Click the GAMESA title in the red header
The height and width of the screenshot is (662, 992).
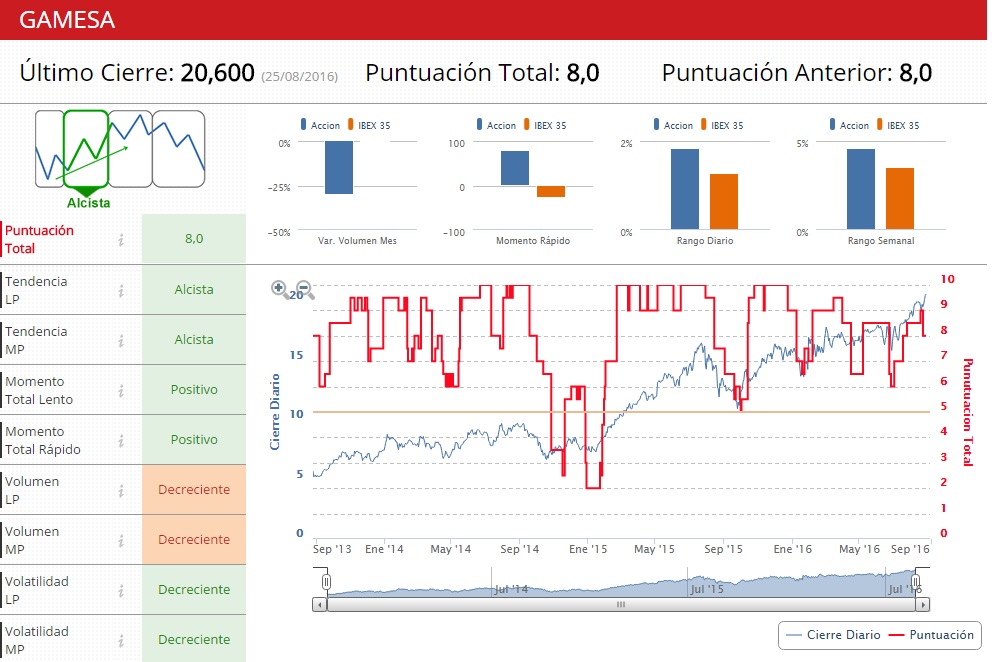click(x=67, y=20)
